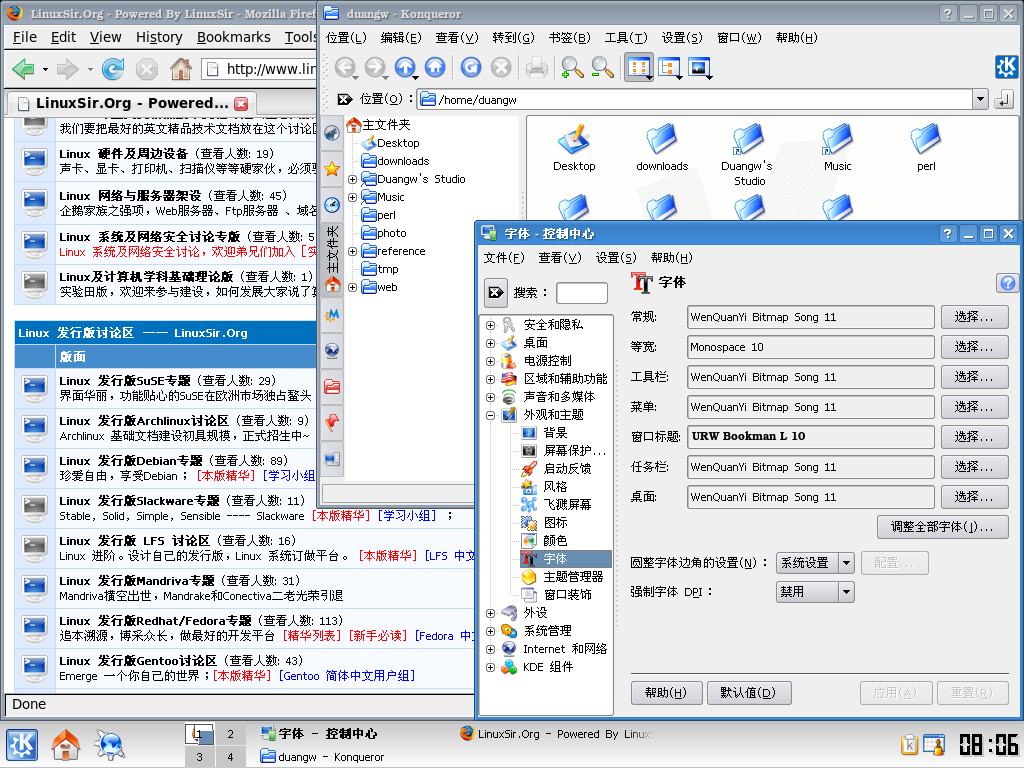Screen dimensions: 1024x768
Task: Click the Firefox reload button
Action: (x=112, y=69)
